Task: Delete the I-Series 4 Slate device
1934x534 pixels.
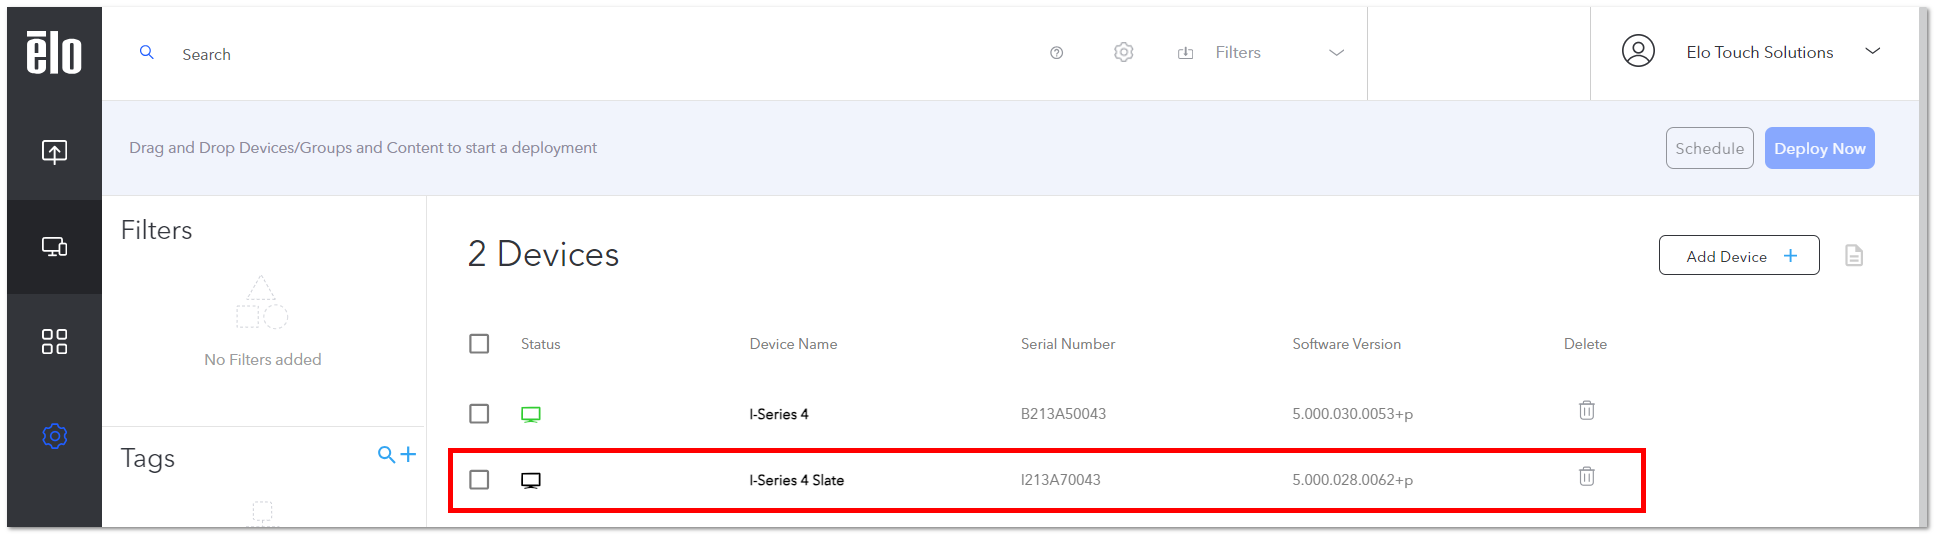Action: pos(1586,476)
